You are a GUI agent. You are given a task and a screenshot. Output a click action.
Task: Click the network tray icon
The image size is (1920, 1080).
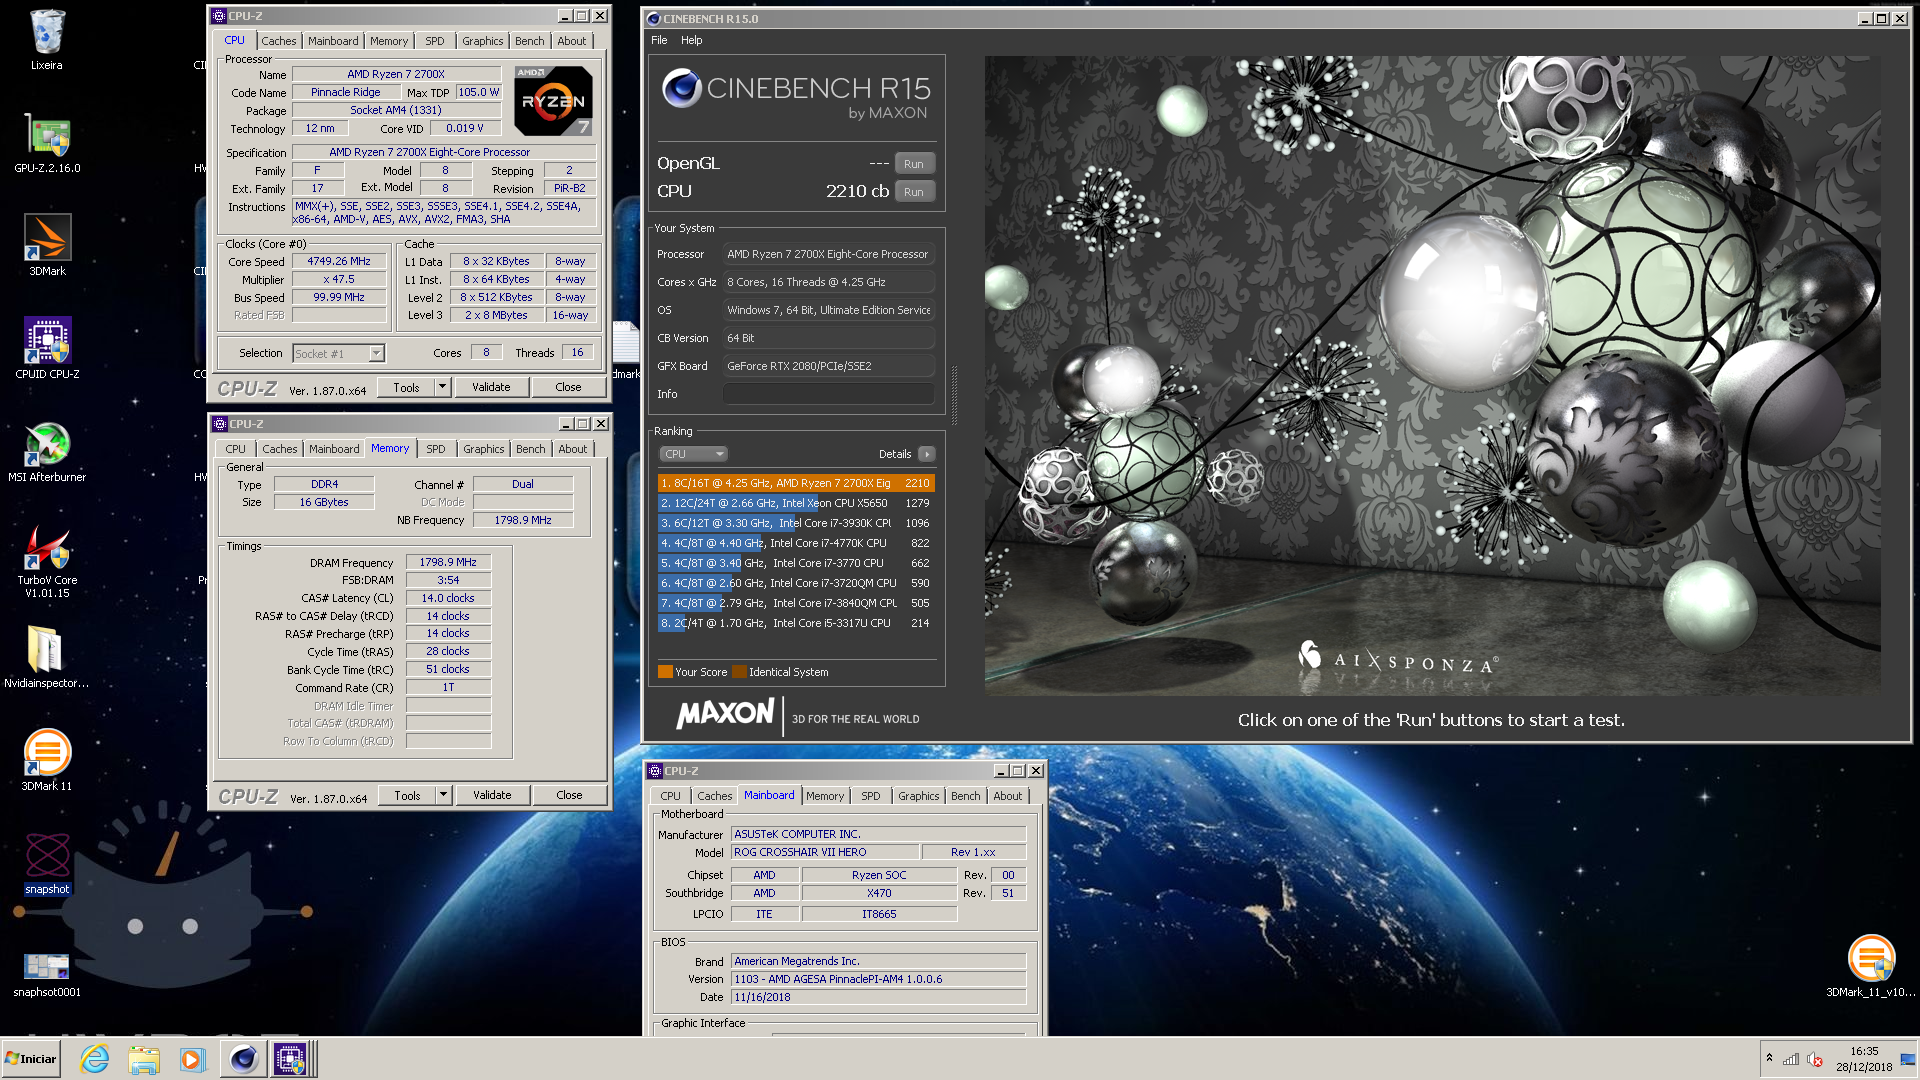click(1791, 1059)
